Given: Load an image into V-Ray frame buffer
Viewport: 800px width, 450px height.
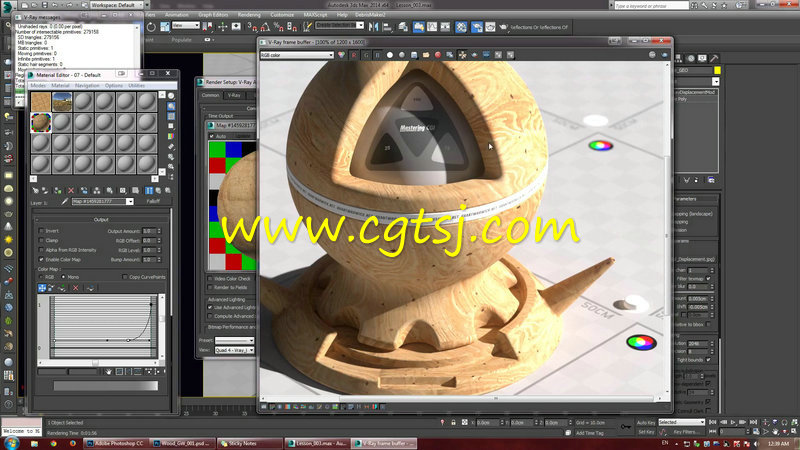Looking at the screenshot, I should pos(426,55).
